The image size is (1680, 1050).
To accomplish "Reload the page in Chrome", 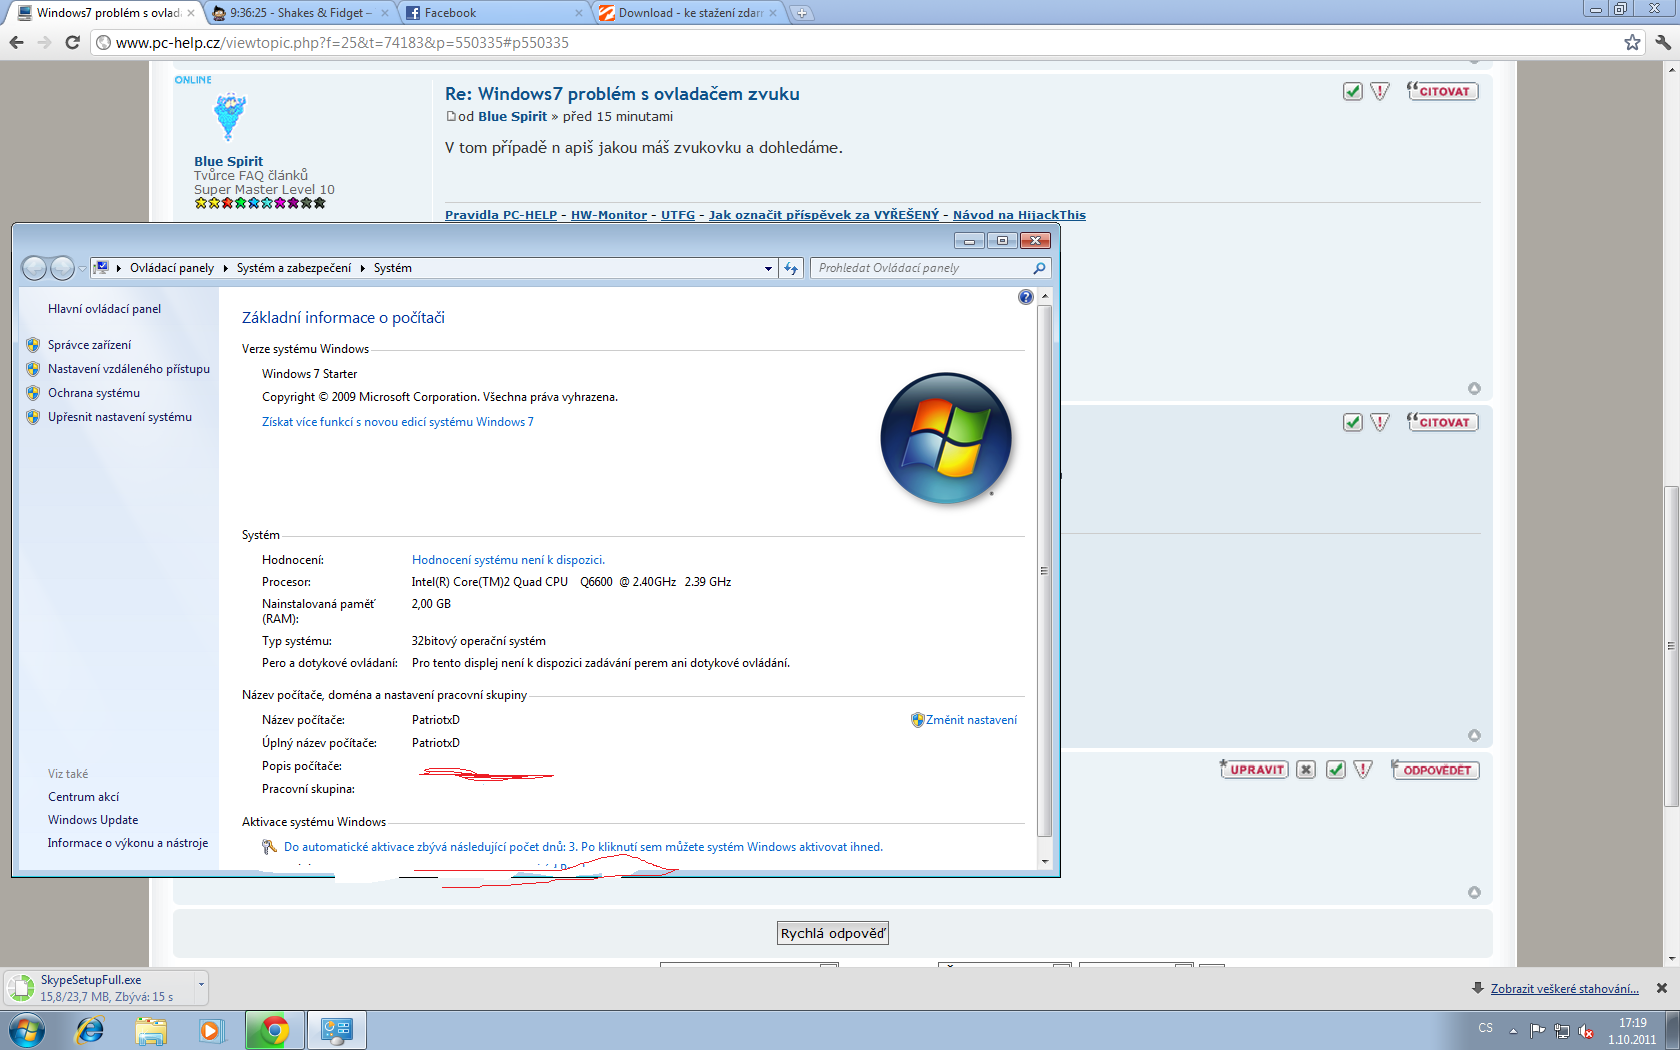I will (x=72, y=42).
